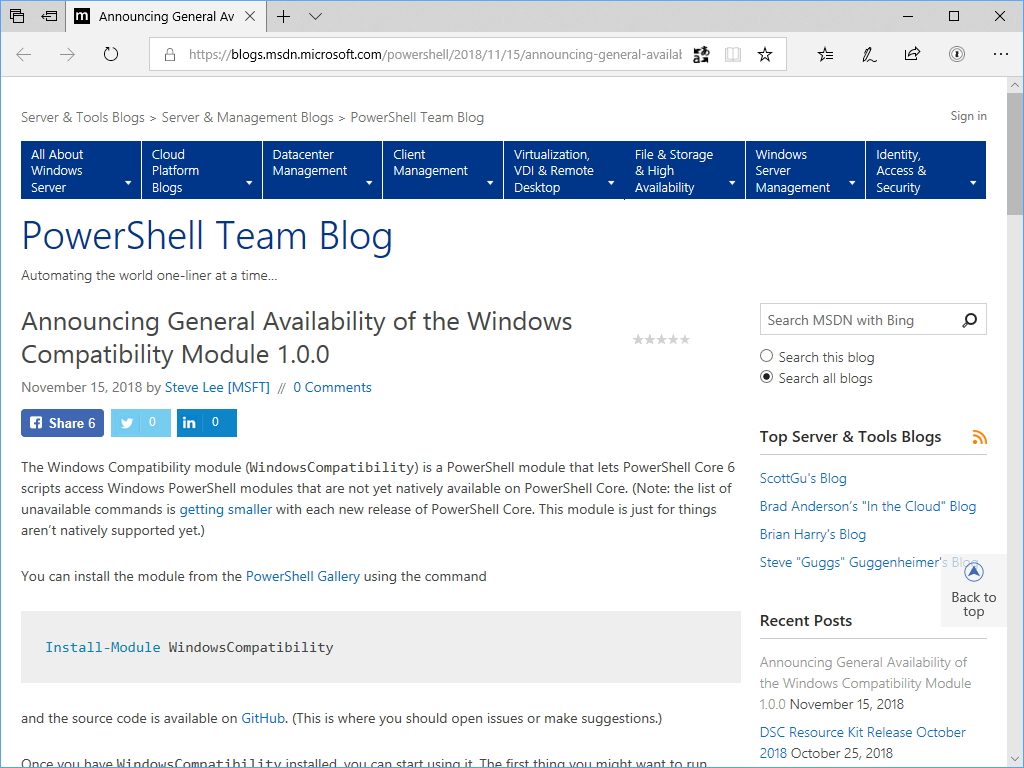Screen dimensions: 1024x768
Task: Click inside the browser address bar
Action: point(420,54)
